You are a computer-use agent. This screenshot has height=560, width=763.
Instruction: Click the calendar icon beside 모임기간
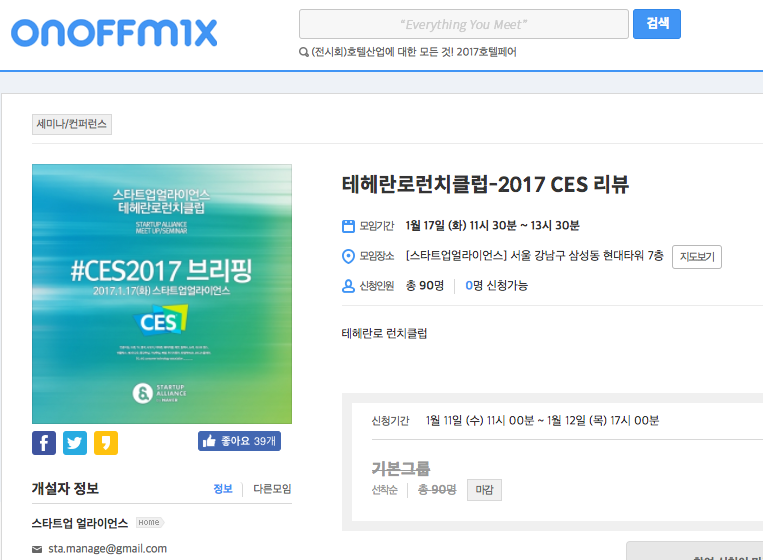point(348,226)
